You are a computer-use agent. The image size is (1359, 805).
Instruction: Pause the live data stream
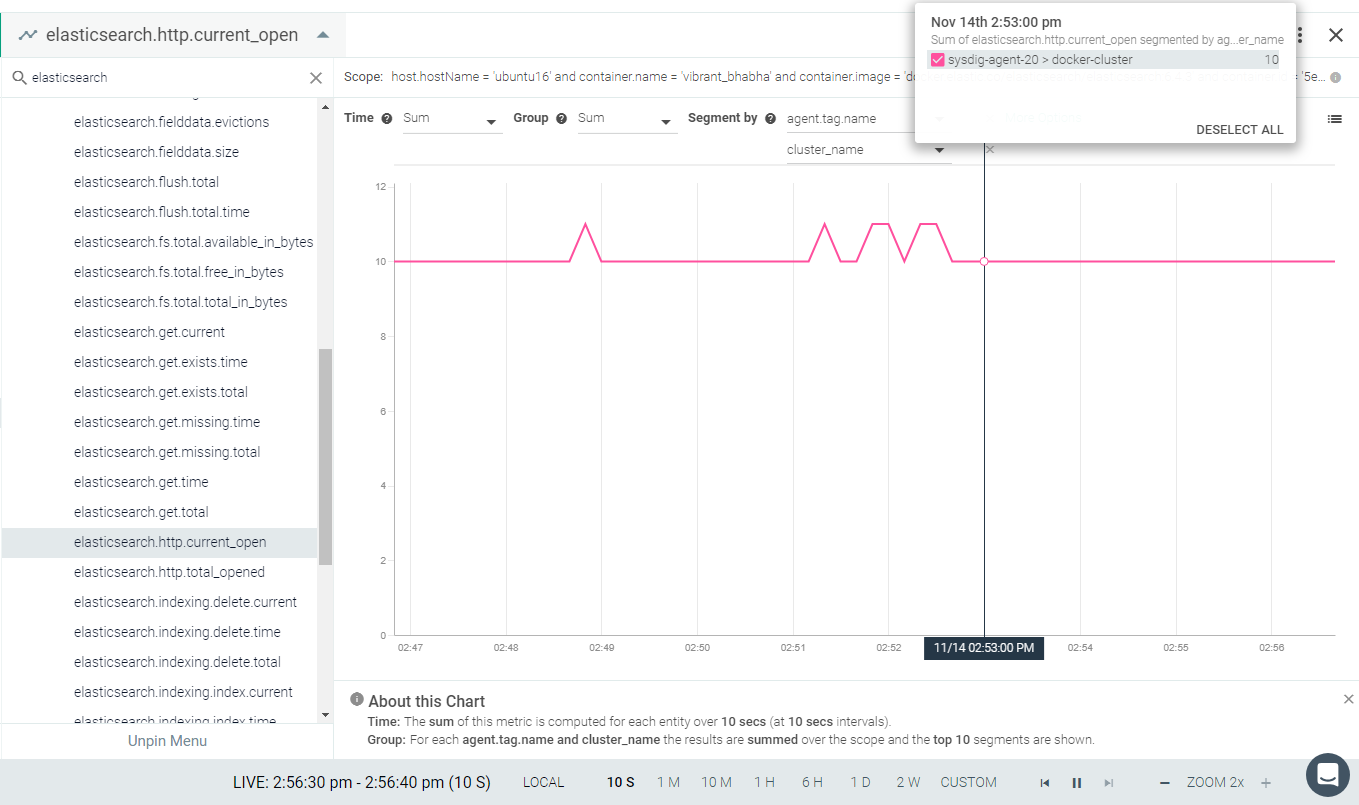[1077, 783]
